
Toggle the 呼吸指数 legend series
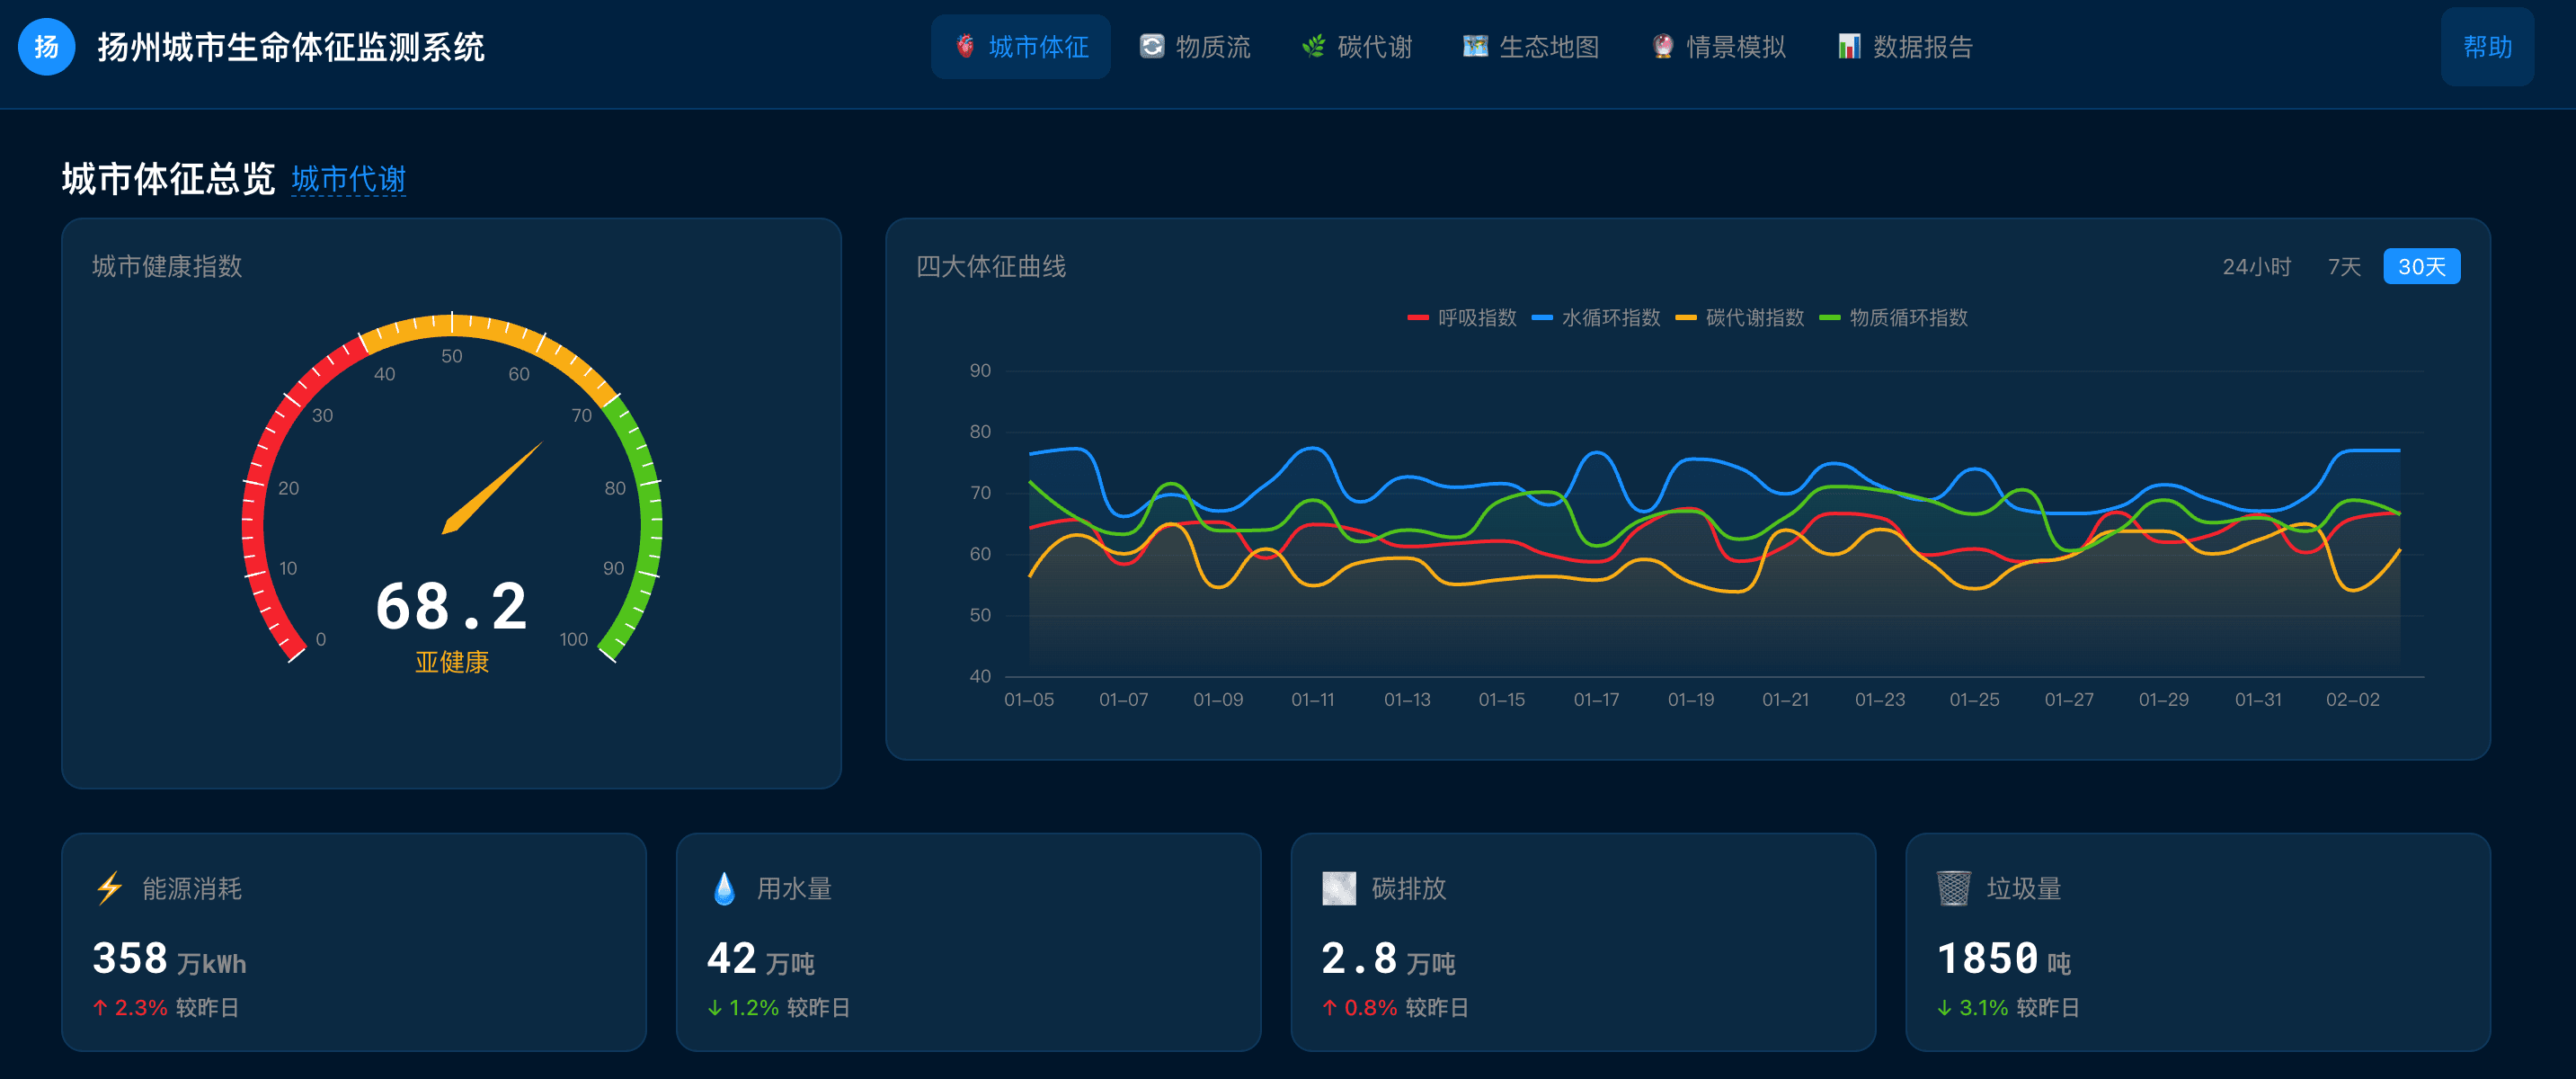[1461, 318]
